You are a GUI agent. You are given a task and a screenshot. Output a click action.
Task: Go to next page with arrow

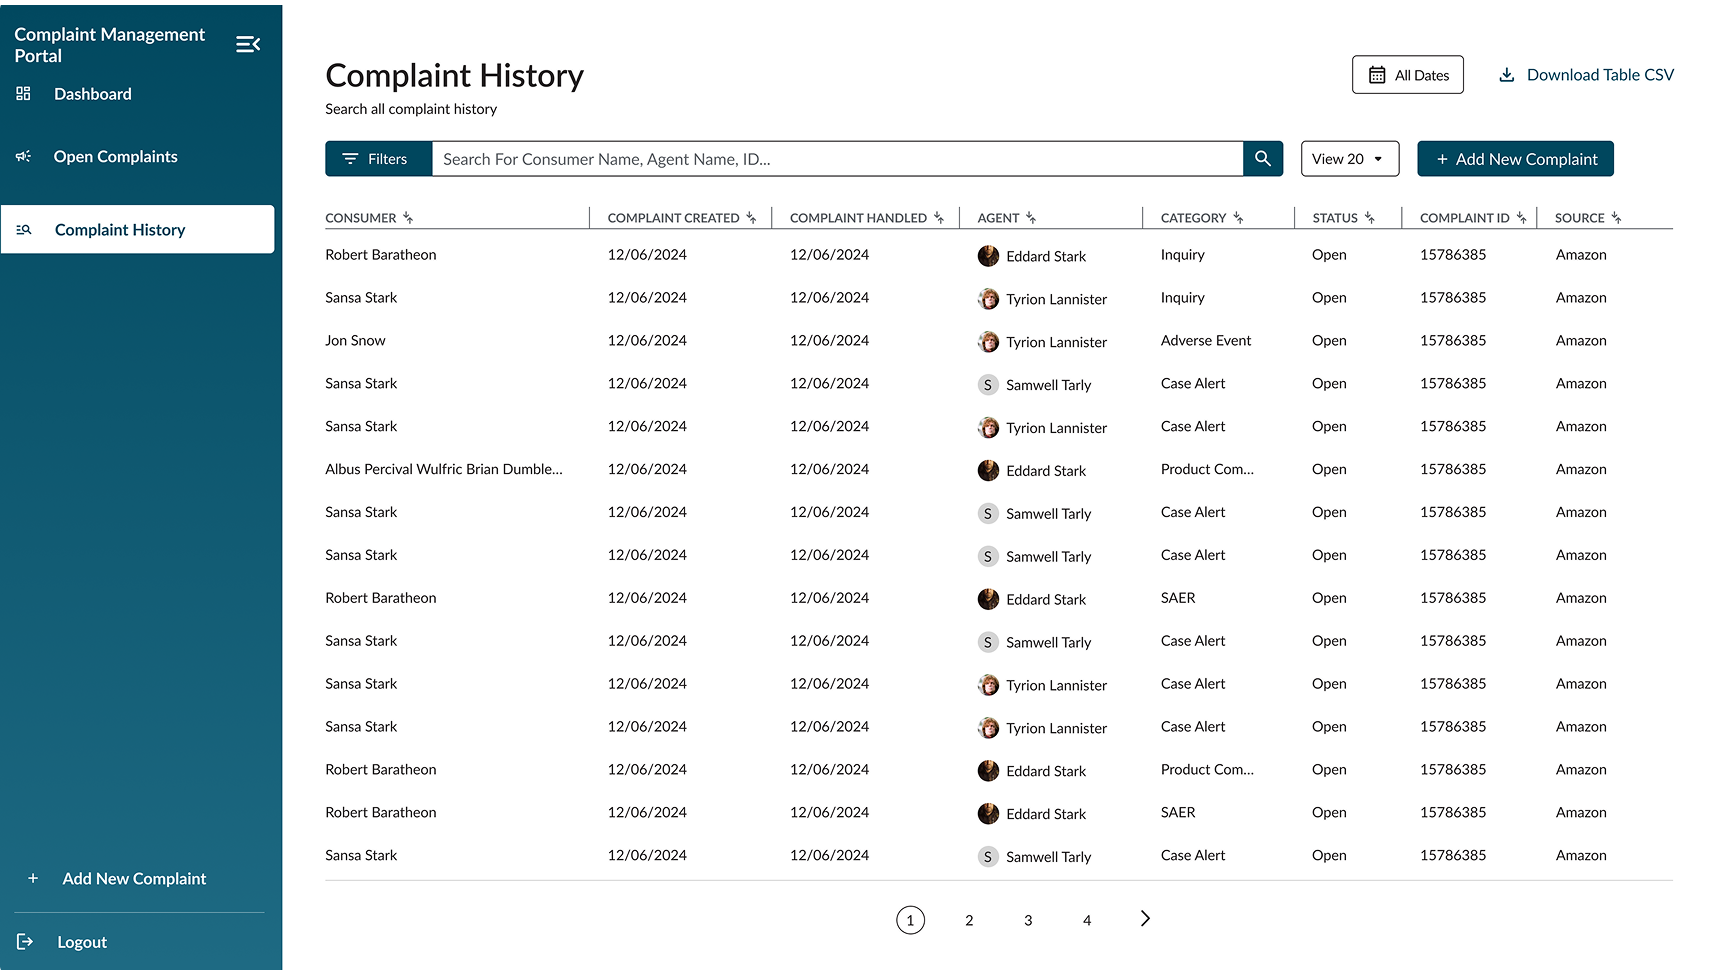click(1145, 919)
